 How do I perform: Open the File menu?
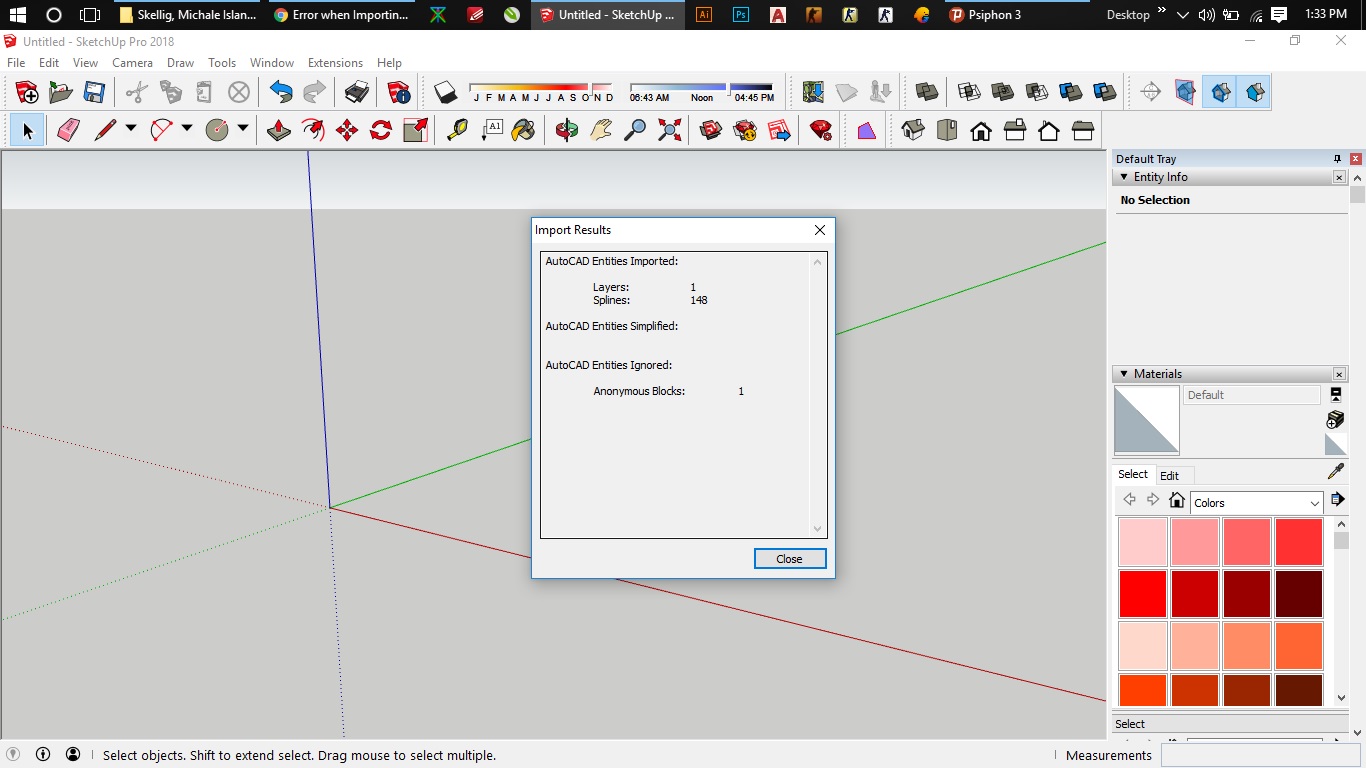(16, 62)
